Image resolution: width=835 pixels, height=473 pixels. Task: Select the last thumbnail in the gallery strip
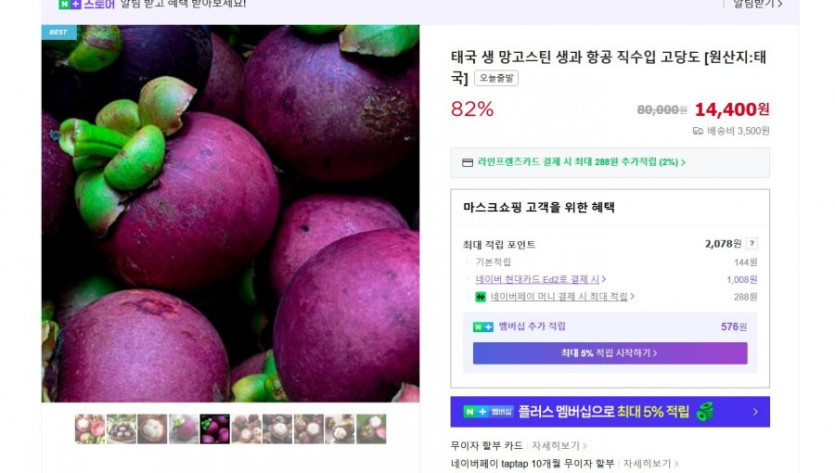coord(371,429)
